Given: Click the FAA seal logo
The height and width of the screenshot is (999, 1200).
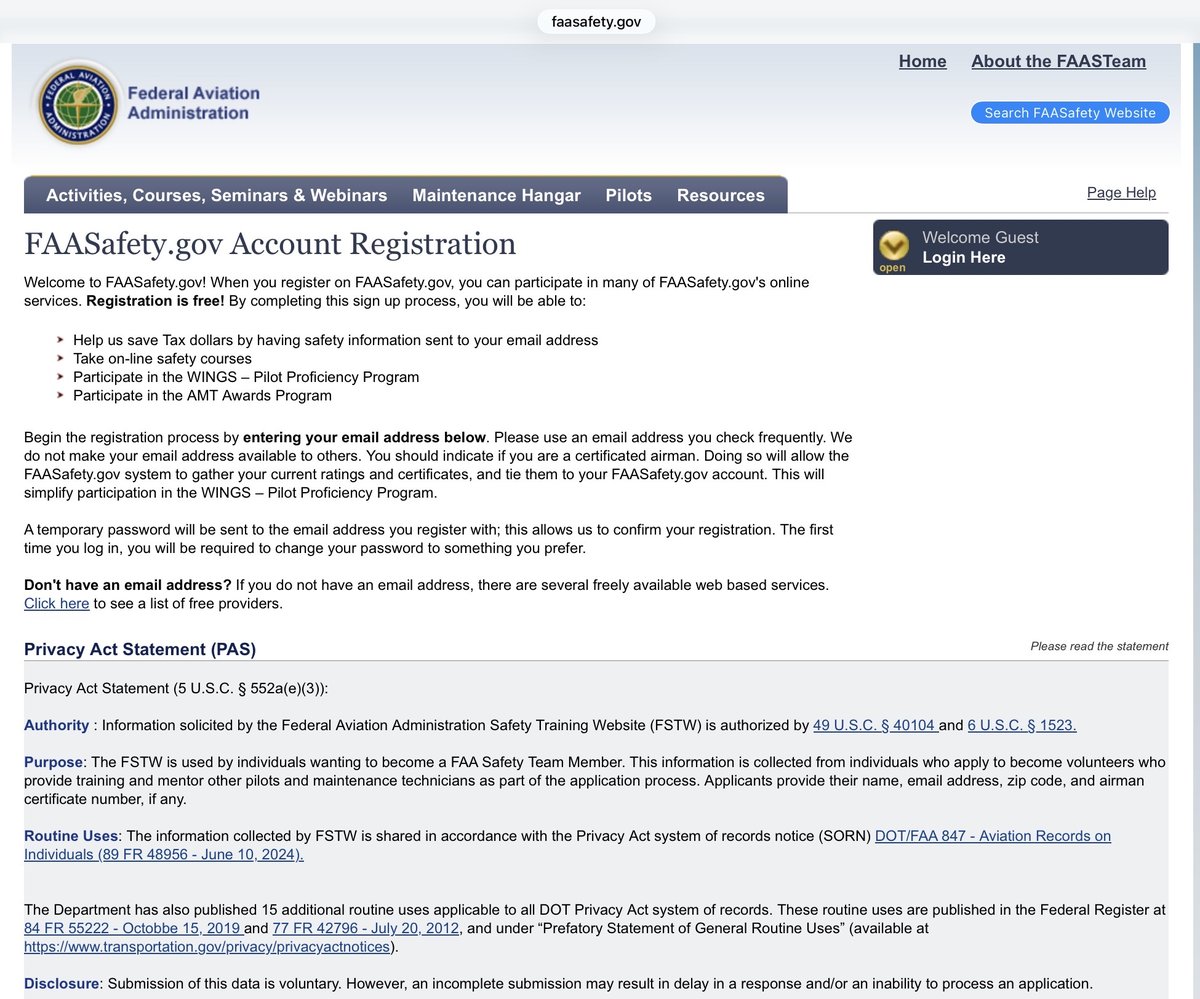Looking at the screenshot, I should [78, 102].
